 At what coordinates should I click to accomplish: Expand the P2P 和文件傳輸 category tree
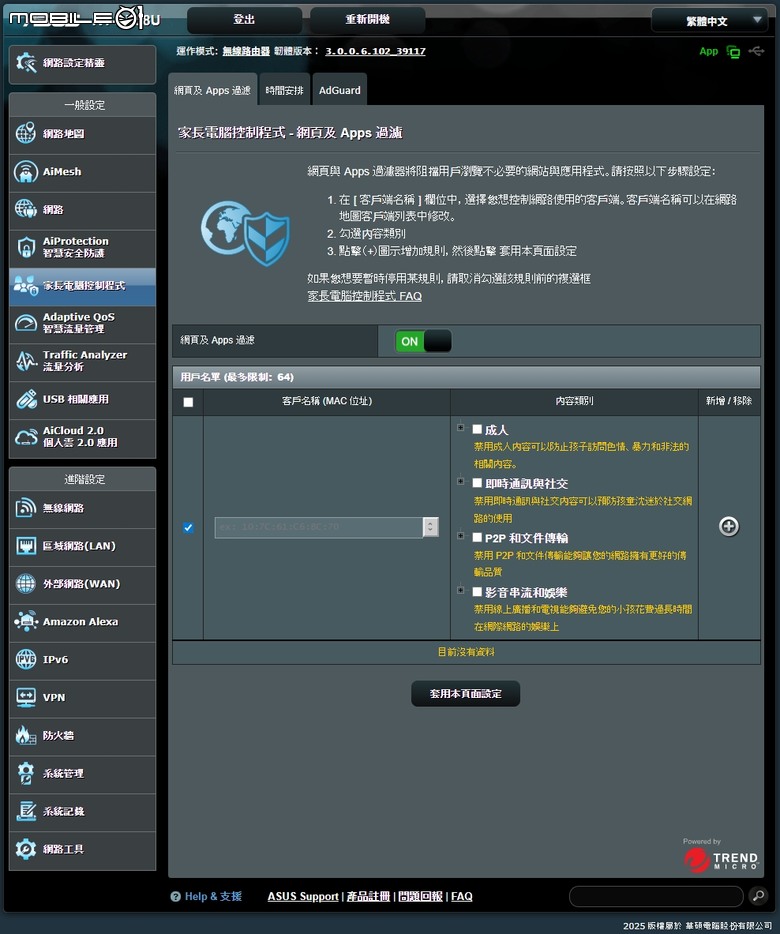coord(461,536)
